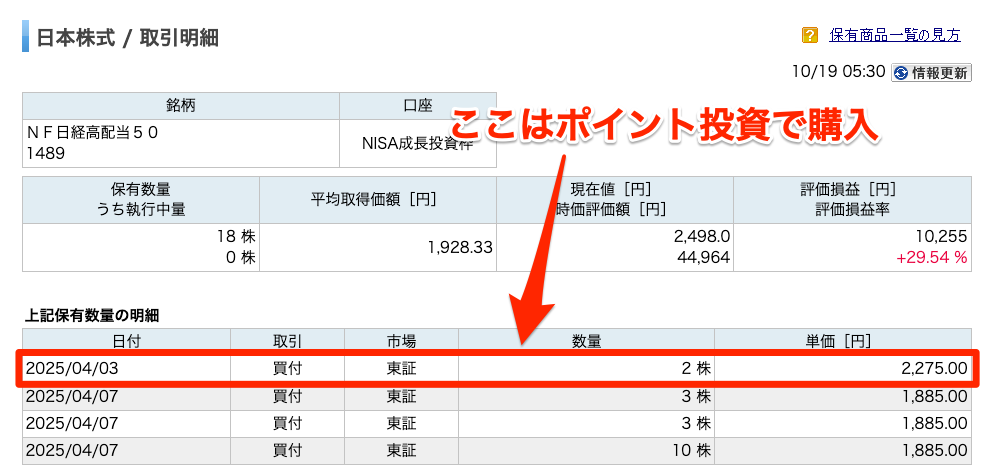Viewport: 983px width, 474px height.
Task: Click the 数量 column header
Action: (586, 341)
